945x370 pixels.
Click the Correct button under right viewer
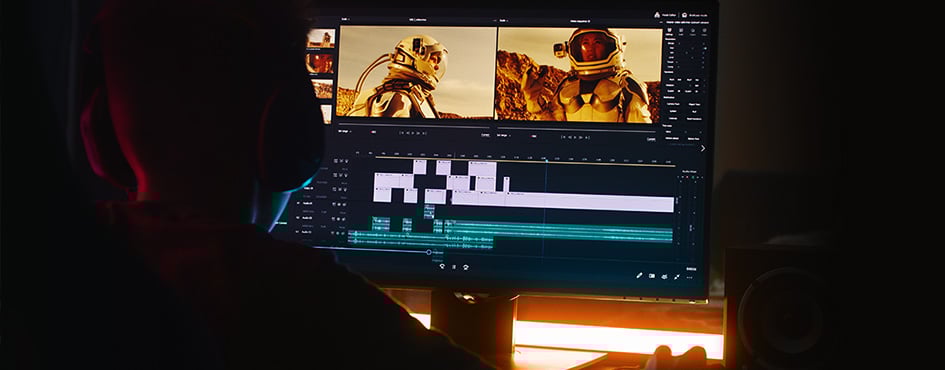(651, 139)
